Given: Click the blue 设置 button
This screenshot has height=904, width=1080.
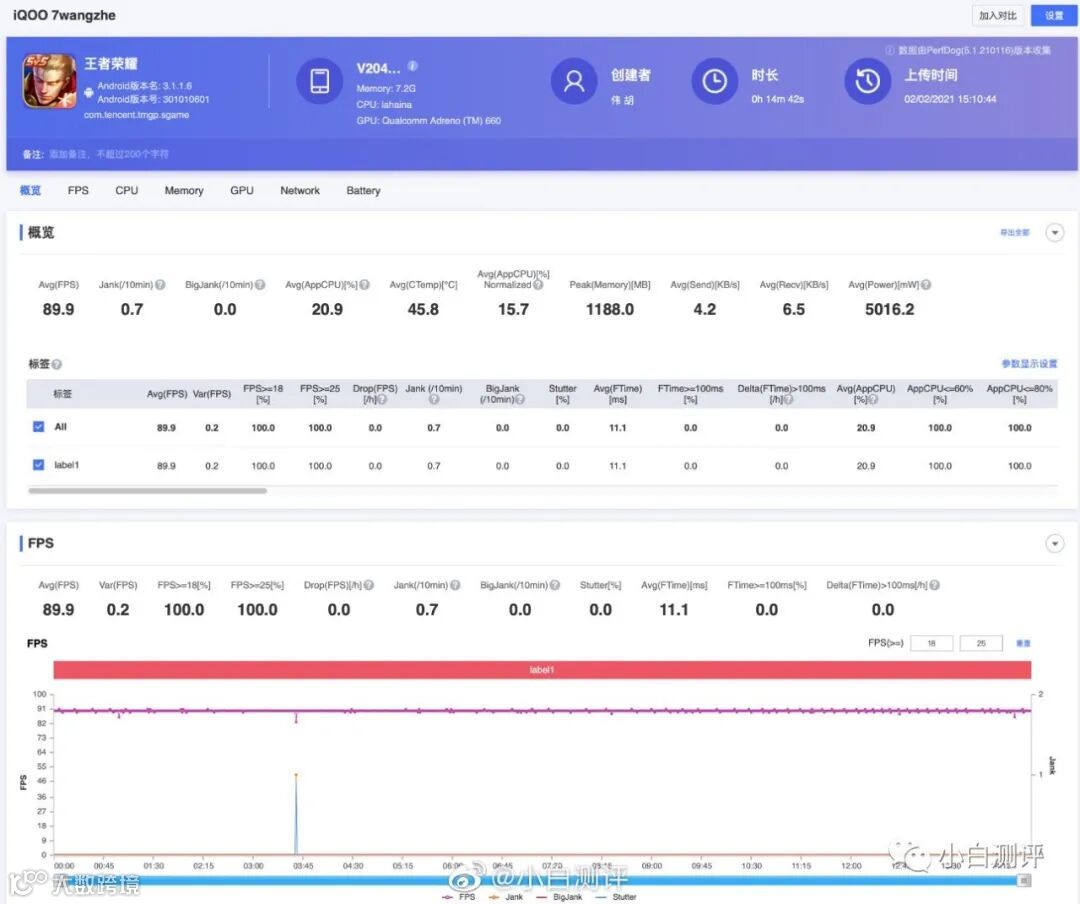Looking at the screenshot, I should [x=1054, y=15].
